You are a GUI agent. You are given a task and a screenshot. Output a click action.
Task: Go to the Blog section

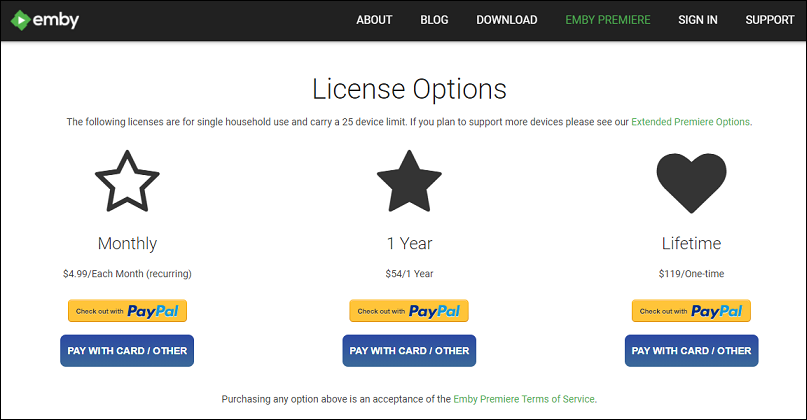(434, 20)
